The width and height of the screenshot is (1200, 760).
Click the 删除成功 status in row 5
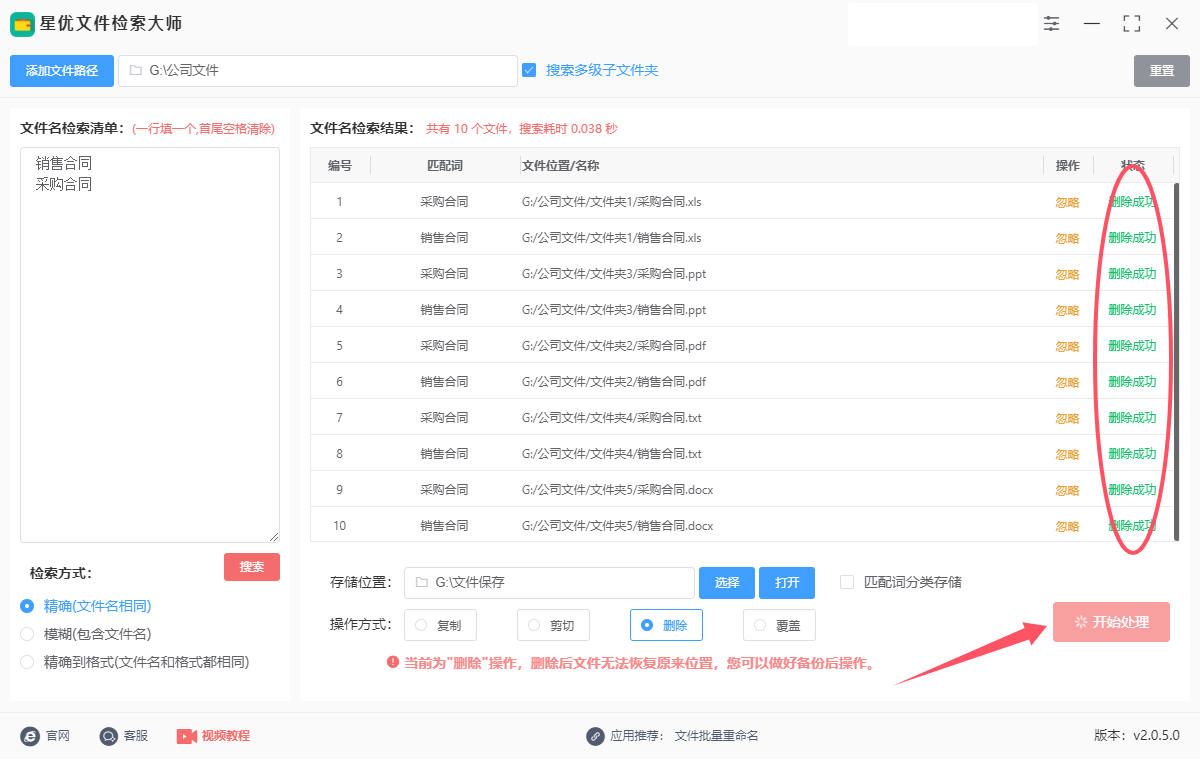point(1132,346)
